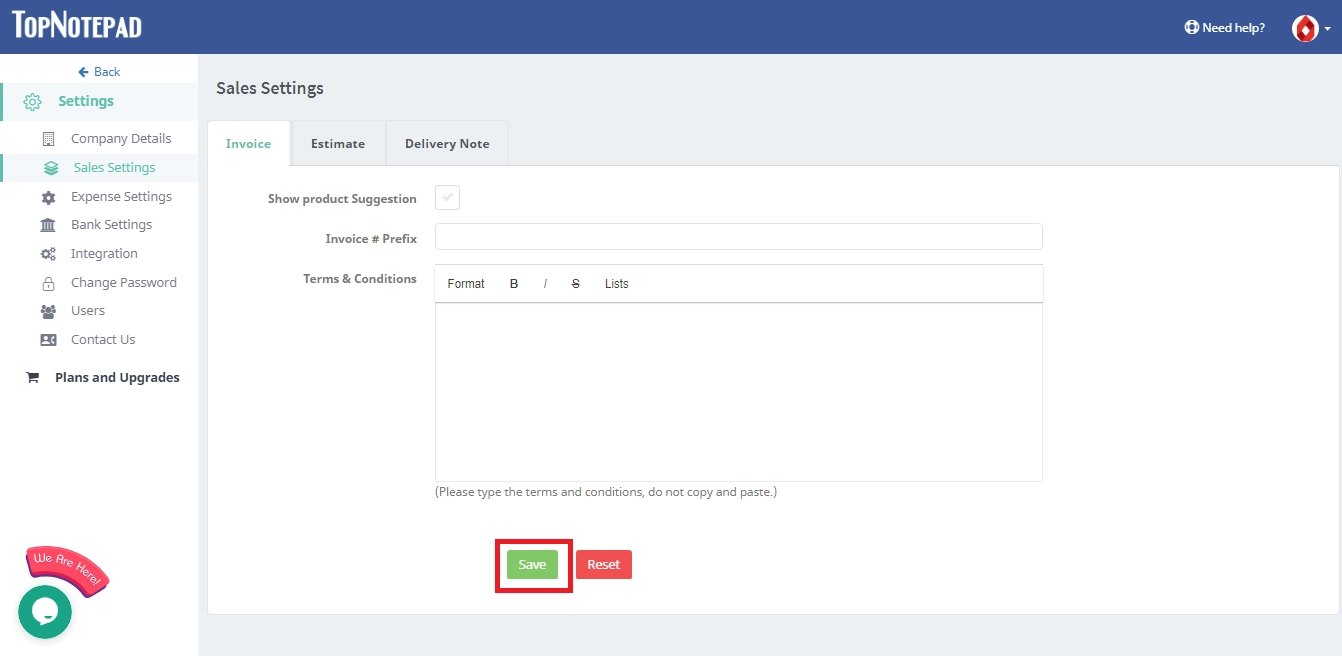The height and width of the screenshot is (656, 1342).
Task: Click the Contact Us card icon
Action: pyautogui.click(x=48, y=340)
